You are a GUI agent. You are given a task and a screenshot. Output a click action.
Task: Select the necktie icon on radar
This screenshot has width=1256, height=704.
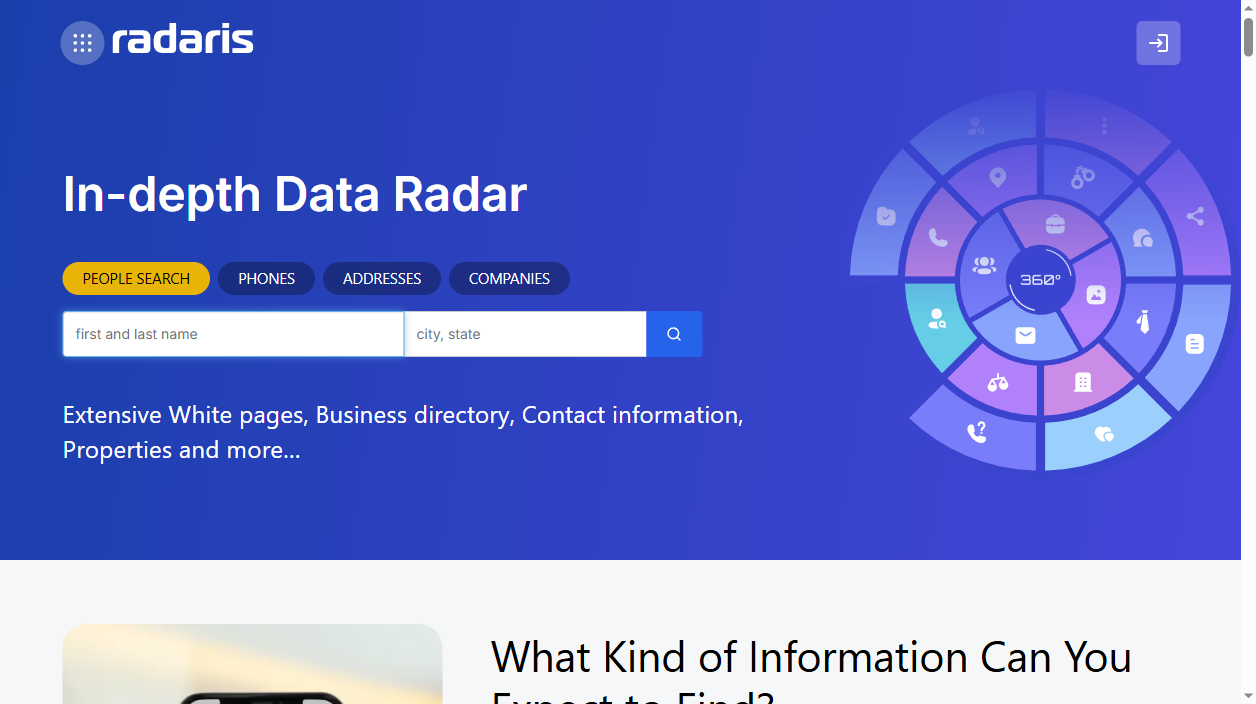pyautogui.click(x=1143, y=322)
